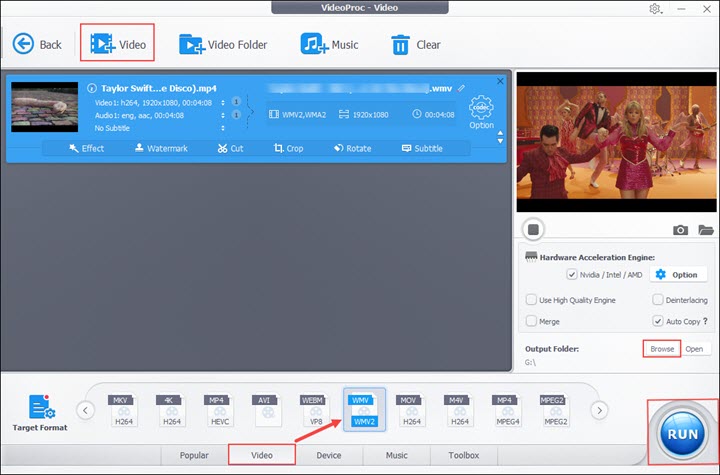Import a Video Folder
The height and width of the screenshot is (475, 720).
point(223,44)
